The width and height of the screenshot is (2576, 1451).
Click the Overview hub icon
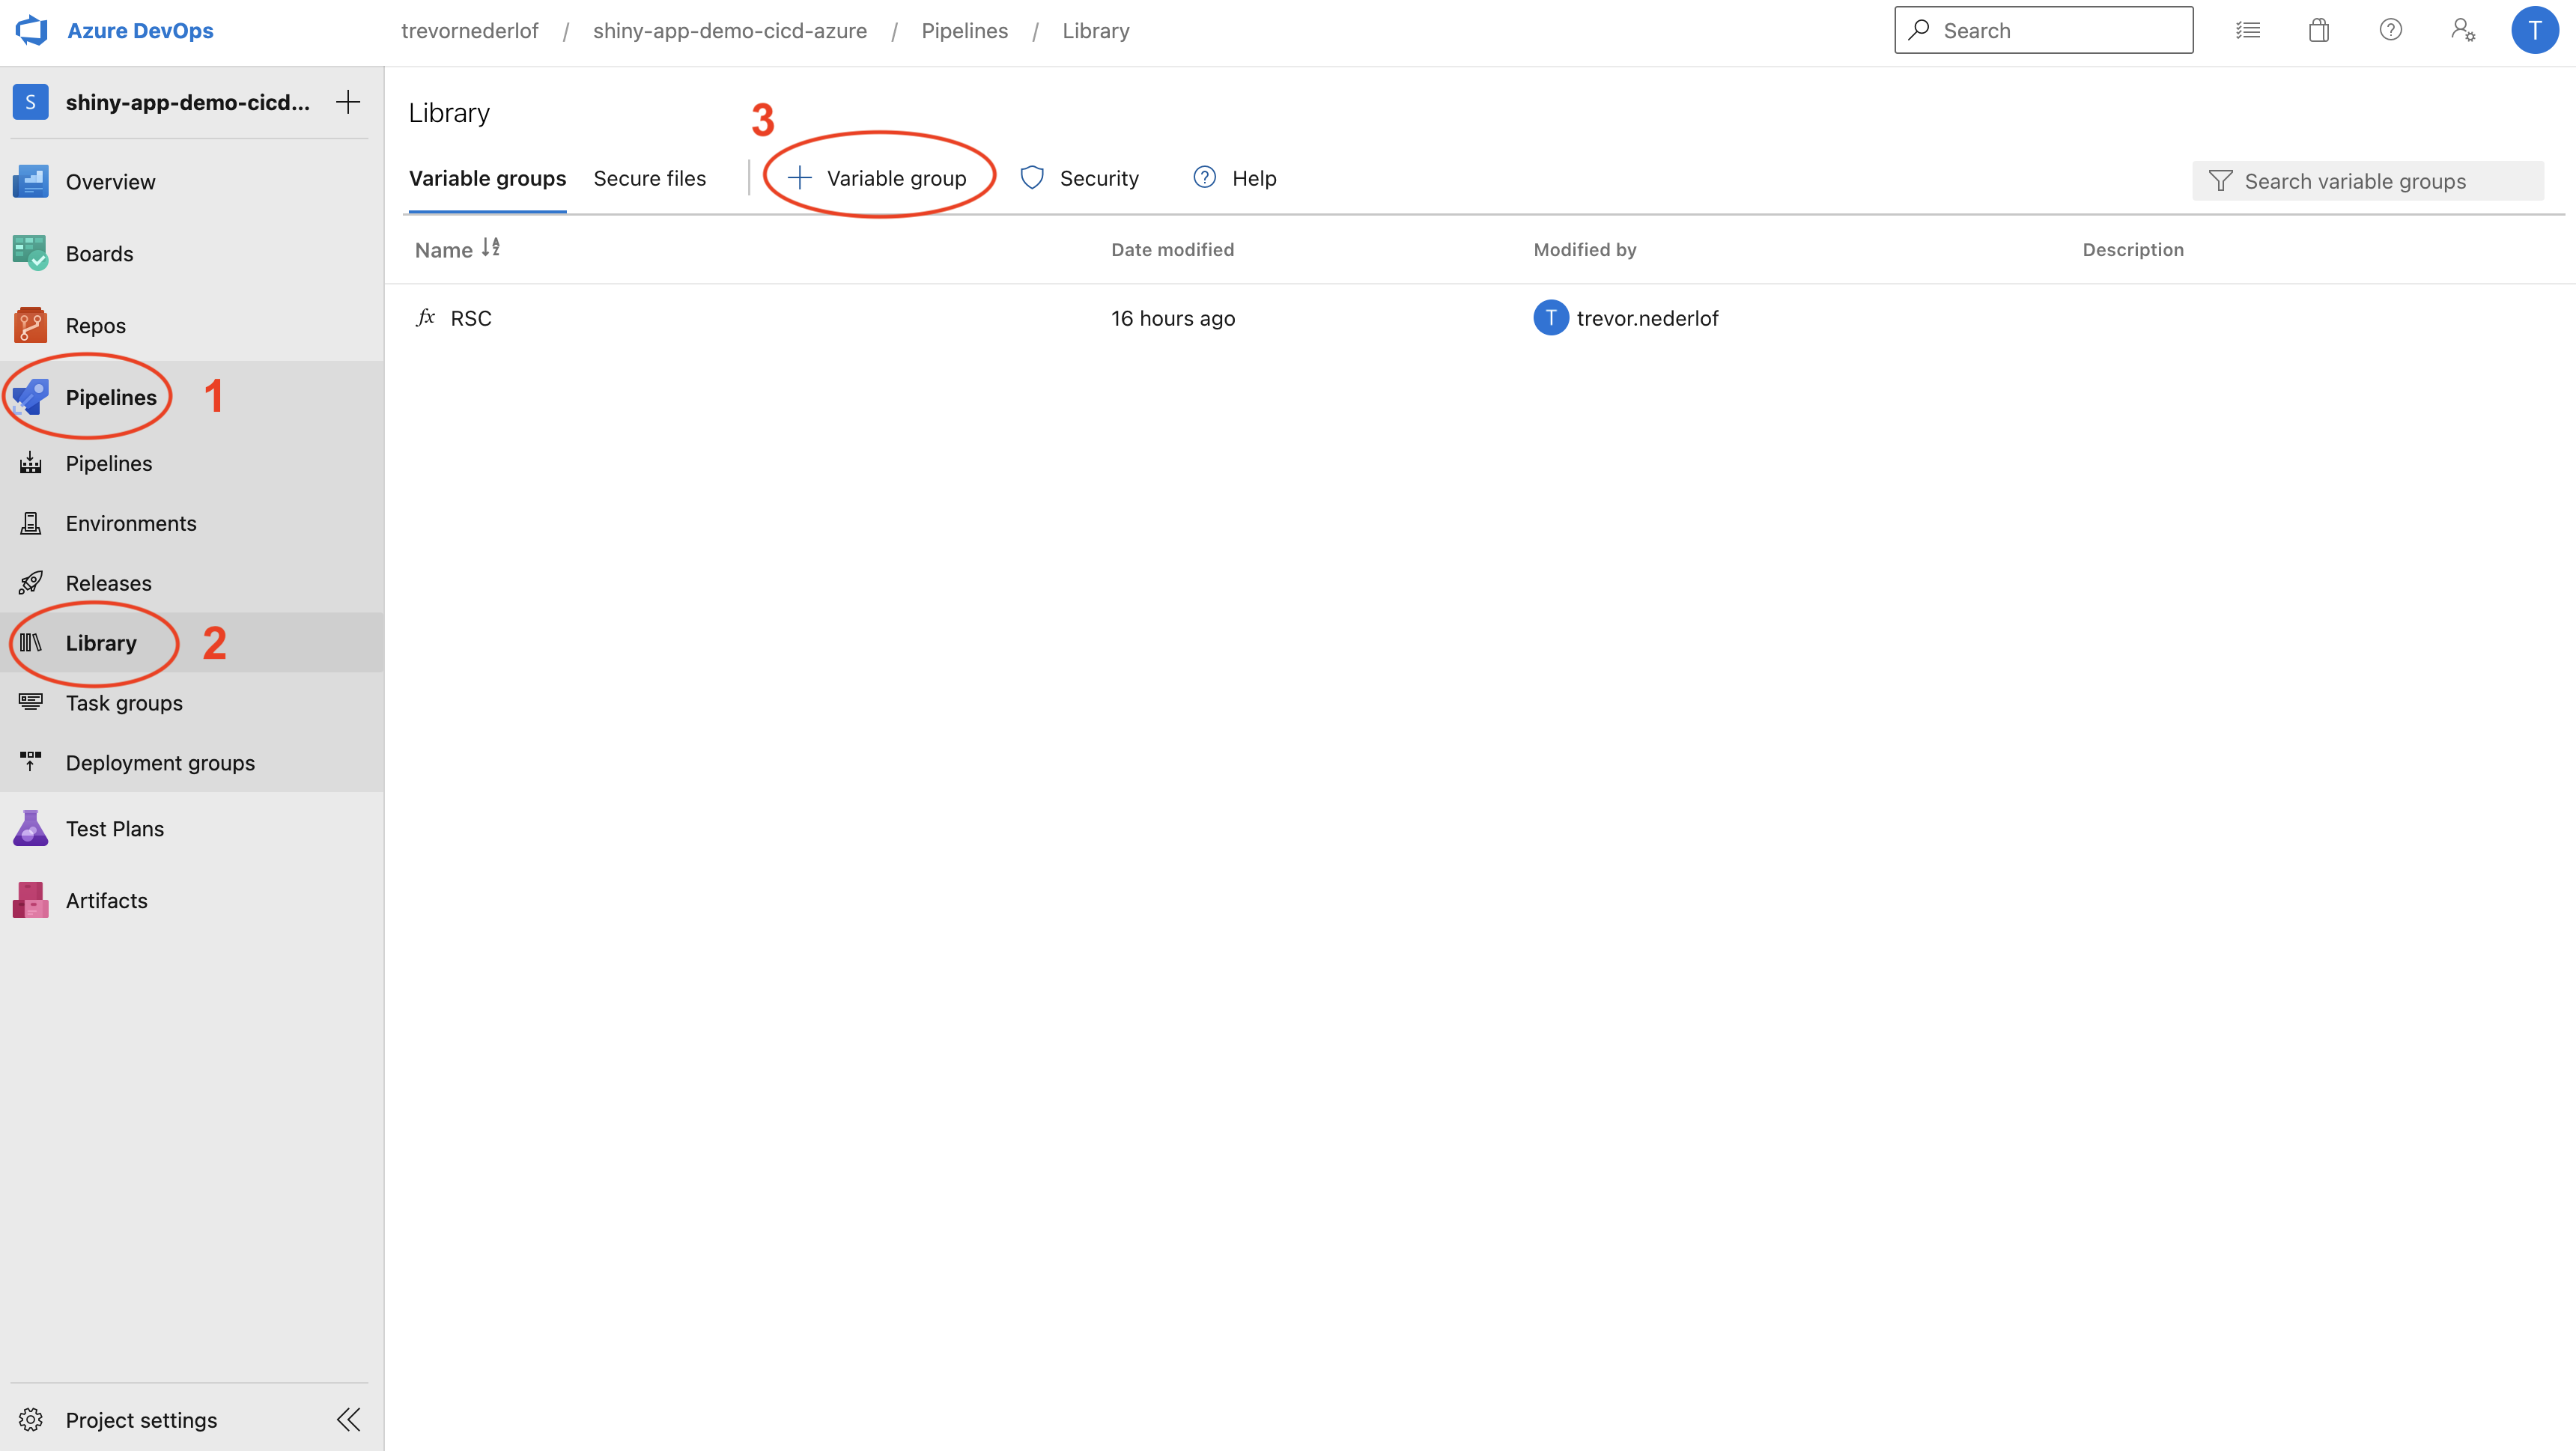[30, 181]
